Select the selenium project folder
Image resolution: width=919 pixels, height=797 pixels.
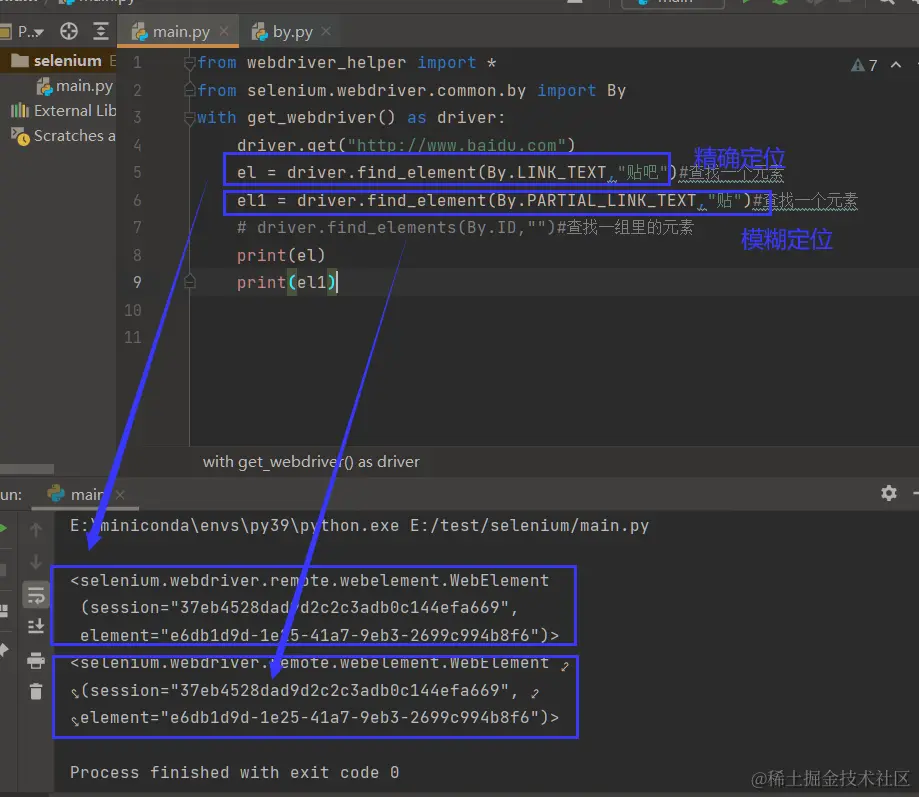(57, 60)
